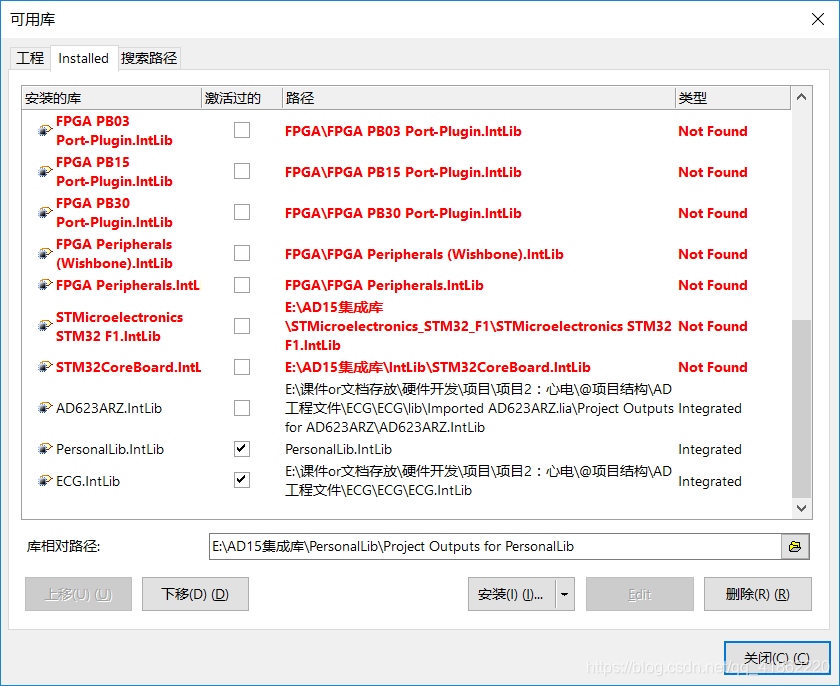Screen dimensions: 840x686
Task: Select the STM32CoreBoard.IntL library name
Action: pos(129,367)
